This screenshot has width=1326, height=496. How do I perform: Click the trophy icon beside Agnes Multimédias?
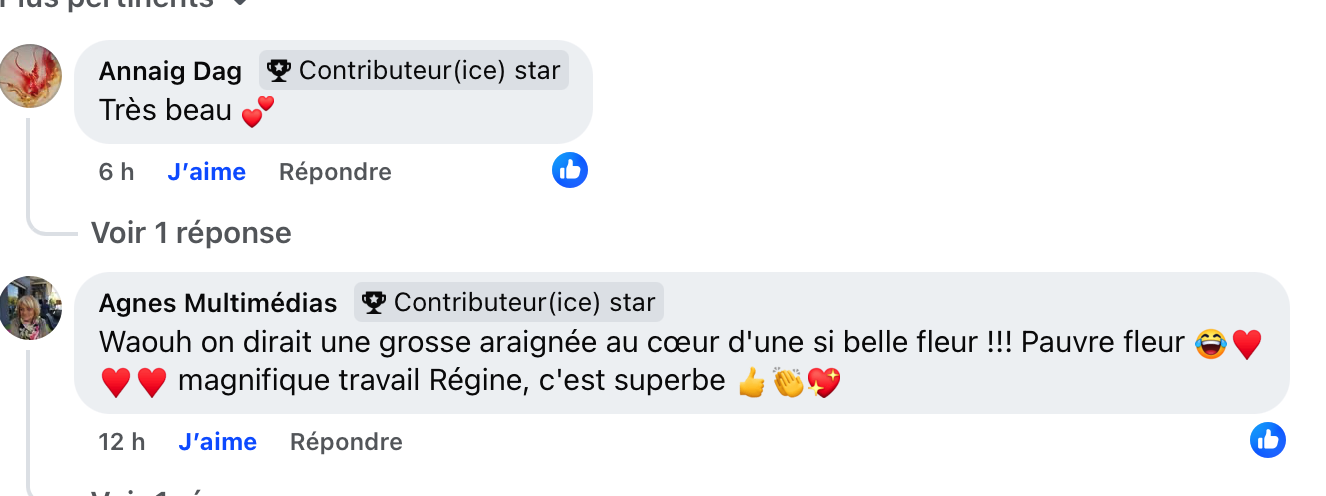coord(374,302)
